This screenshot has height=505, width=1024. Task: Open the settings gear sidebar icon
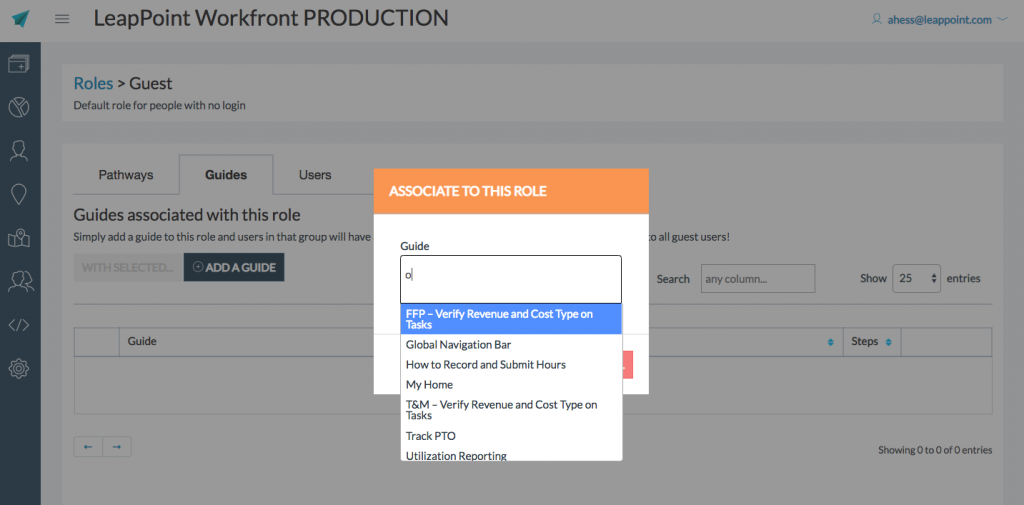coord(19,368)
